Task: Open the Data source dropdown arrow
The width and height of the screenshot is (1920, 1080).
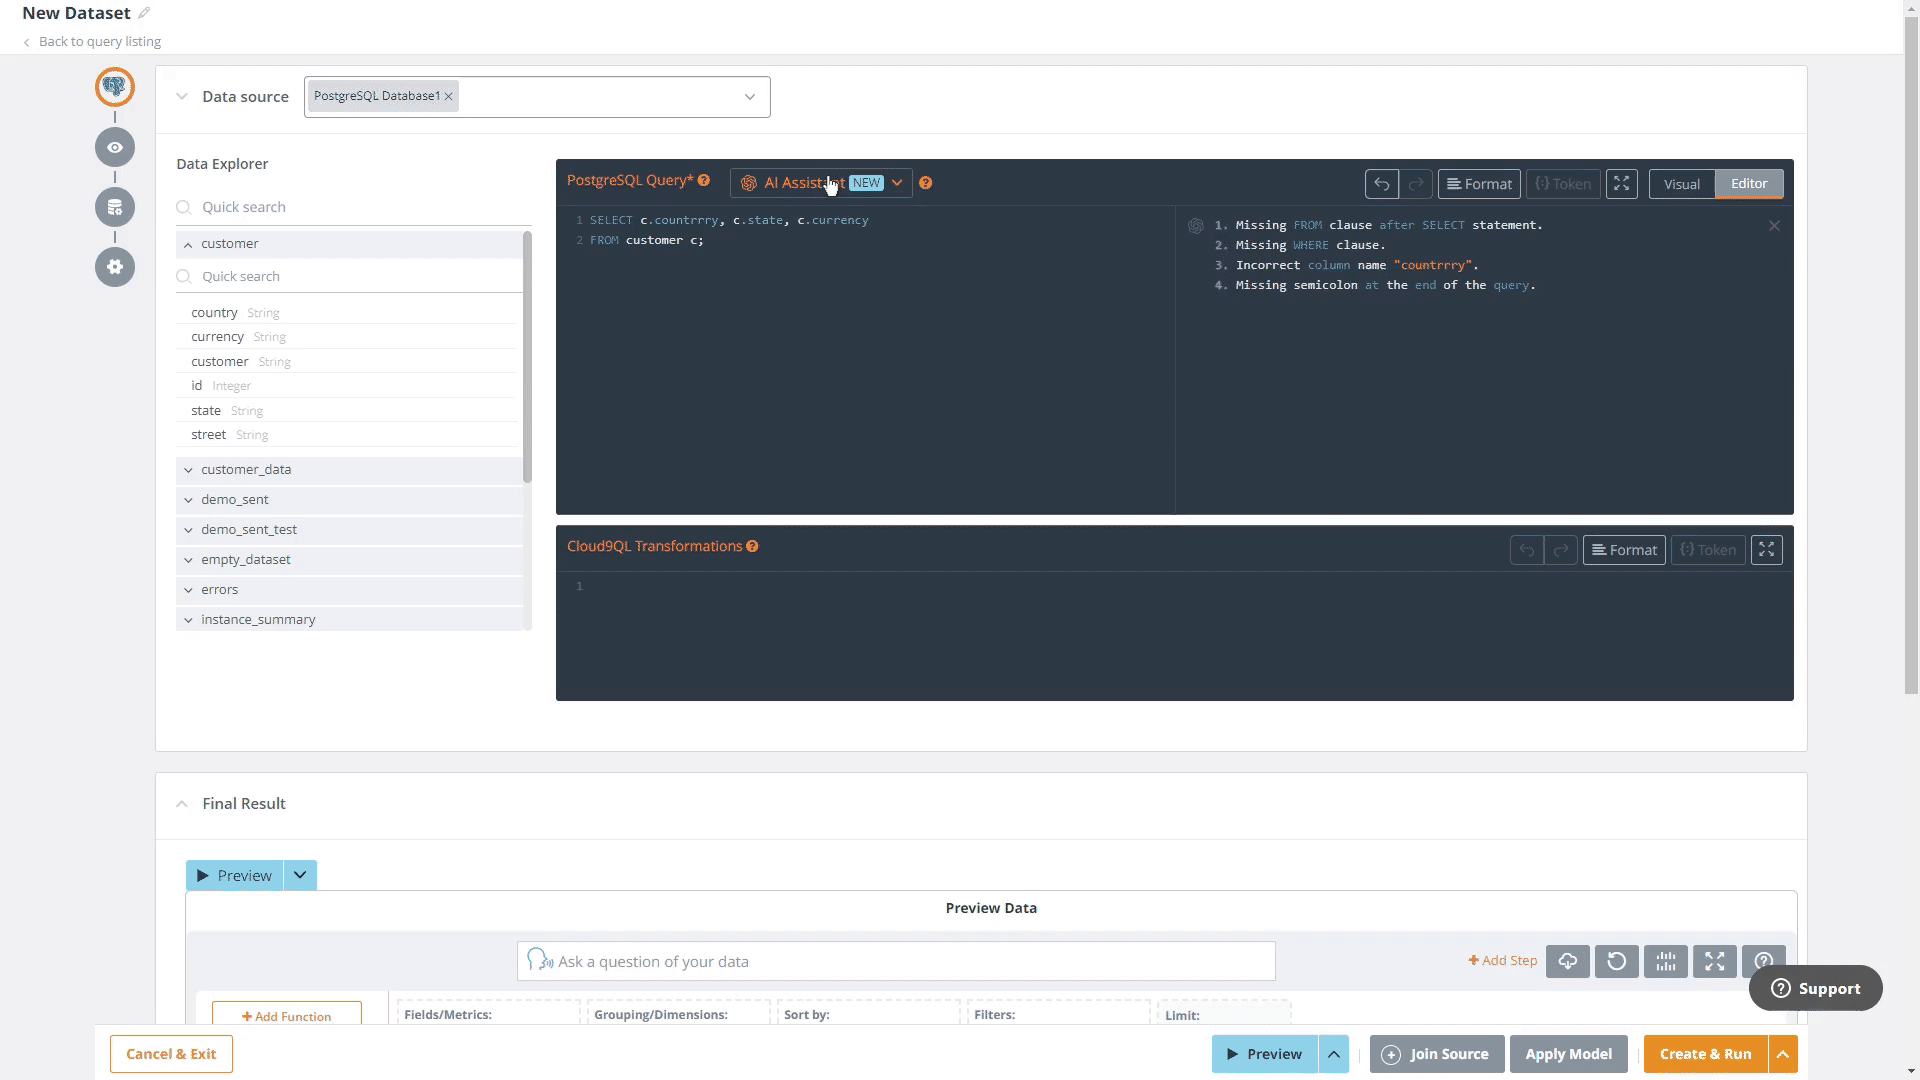Action: tap(749, 97)
